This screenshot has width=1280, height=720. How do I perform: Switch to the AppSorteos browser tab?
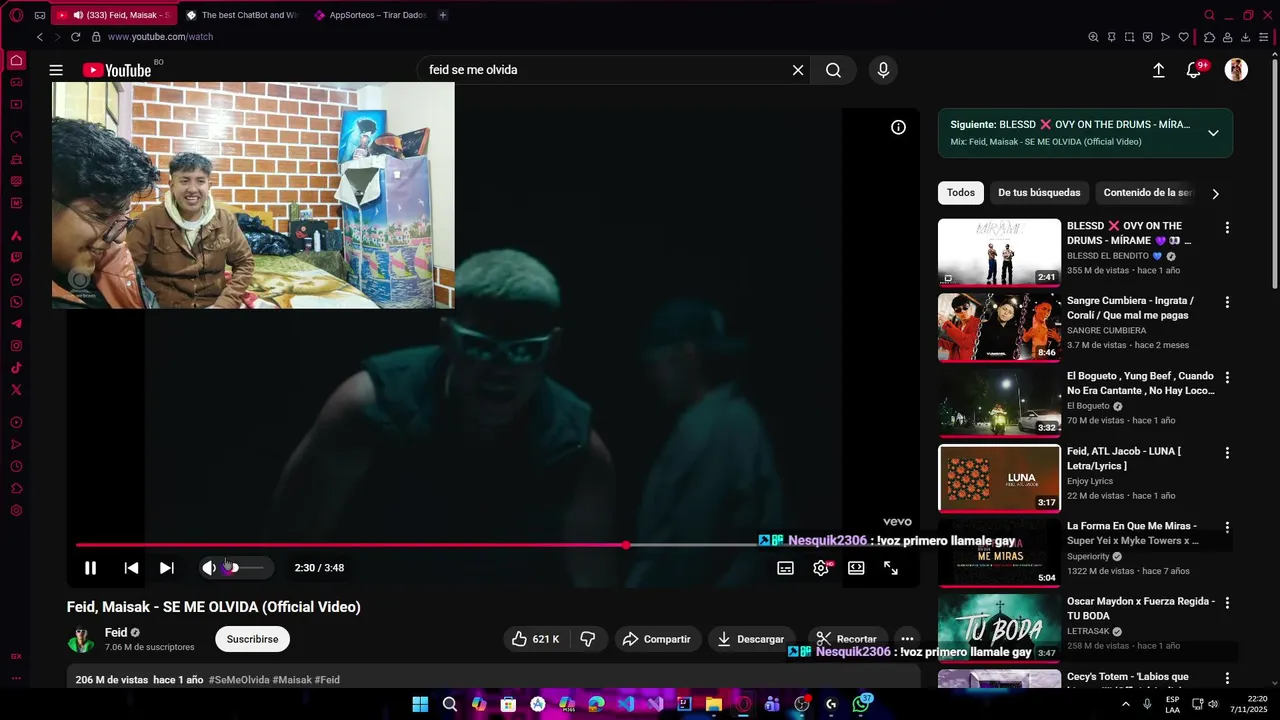(370, 15)
